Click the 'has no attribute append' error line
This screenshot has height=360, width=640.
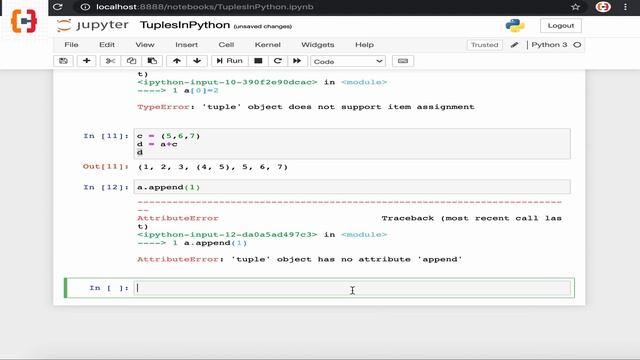(x=300, y=259)
